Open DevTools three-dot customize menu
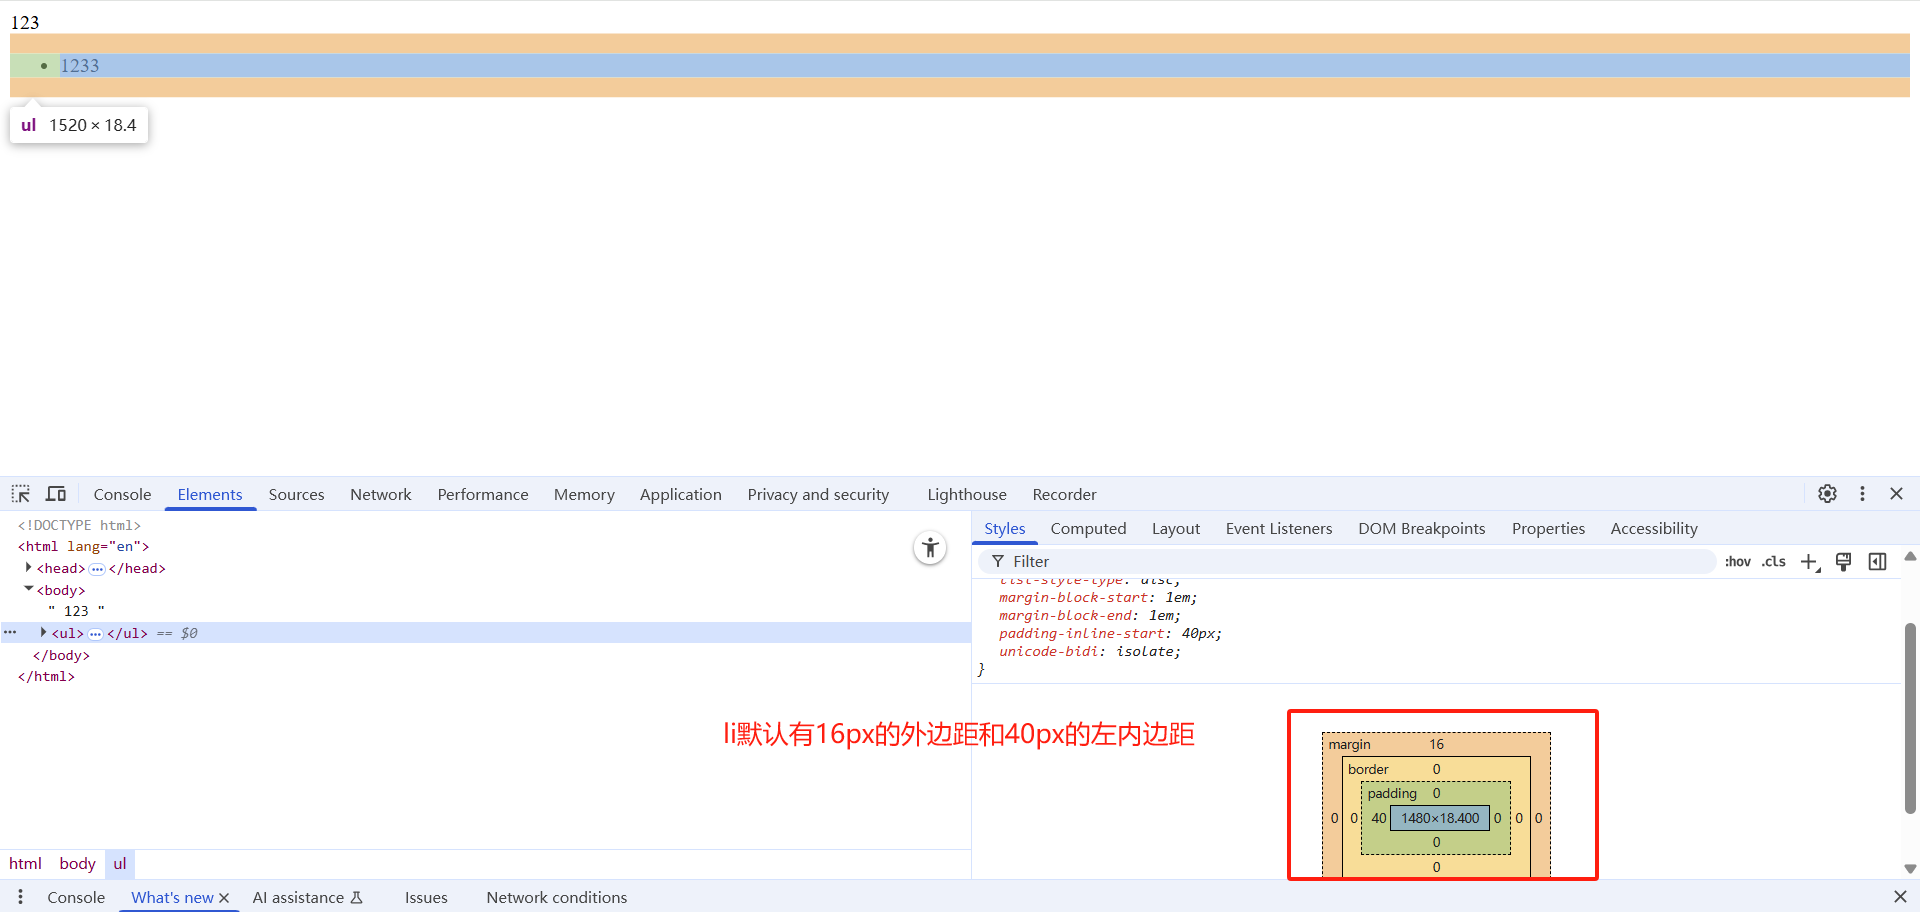The image size is (1920, 912). tap(1862, 494)
